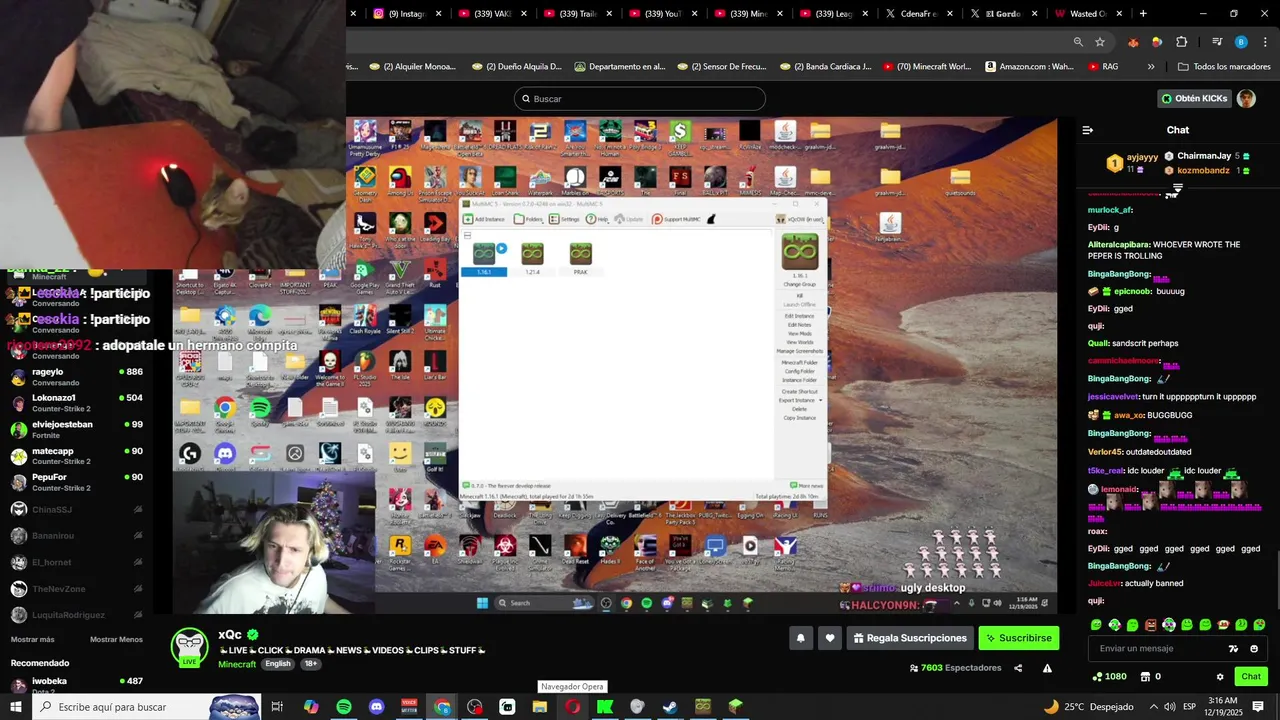Open the xQc channel avatar
The image size is (1280, 720).
189,647
